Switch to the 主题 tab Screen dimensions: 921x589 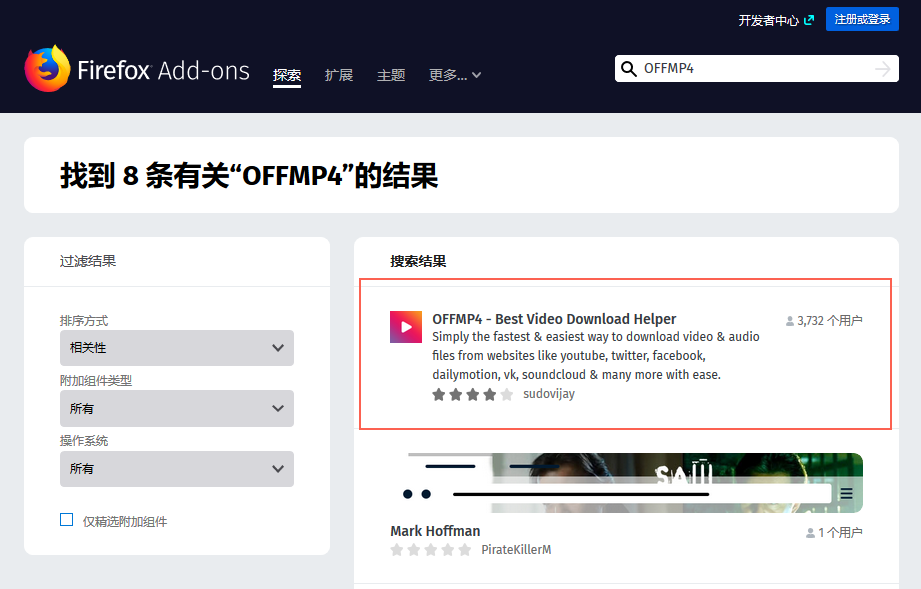tap(391, 75)
